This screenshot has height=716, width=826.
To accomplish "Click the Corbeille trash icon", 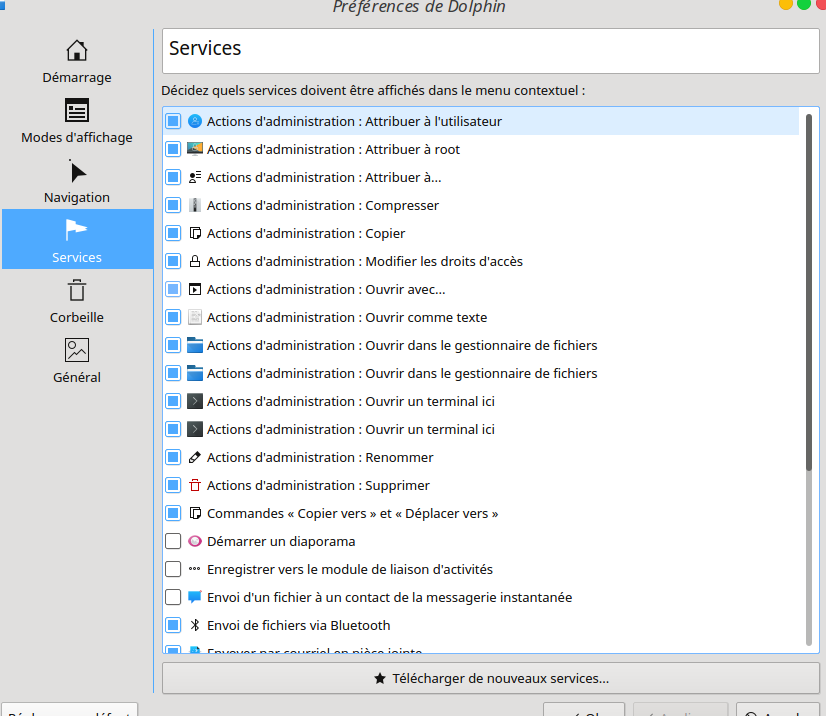I will point(77,291).
